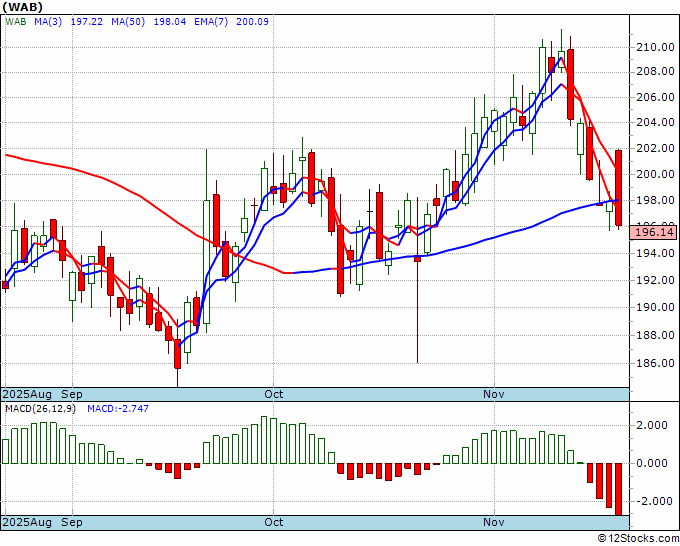Click the 208.00 price axis label

[x=655, y=72]
